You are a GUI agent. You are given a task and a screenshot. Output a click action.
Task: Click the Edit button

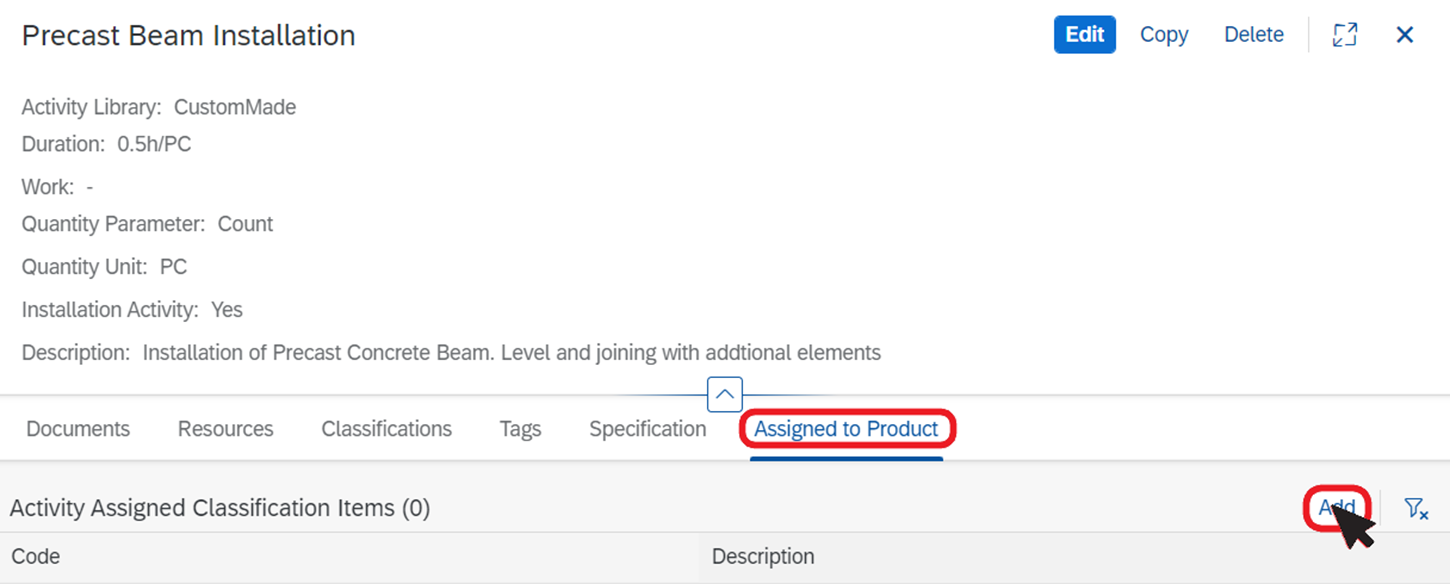1085,34
